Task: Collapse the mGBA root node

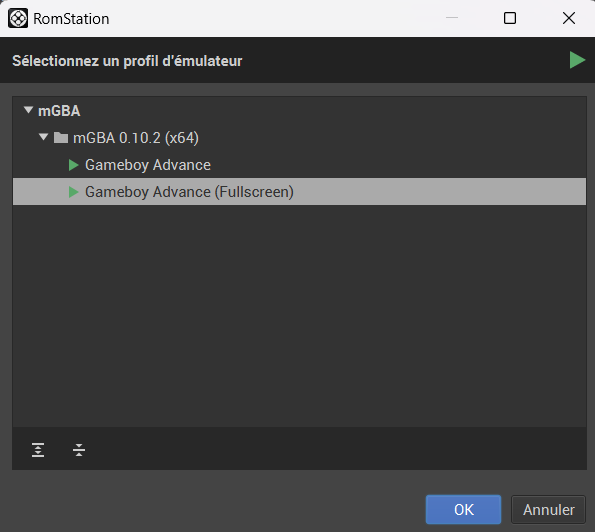Action: (28, 110)
